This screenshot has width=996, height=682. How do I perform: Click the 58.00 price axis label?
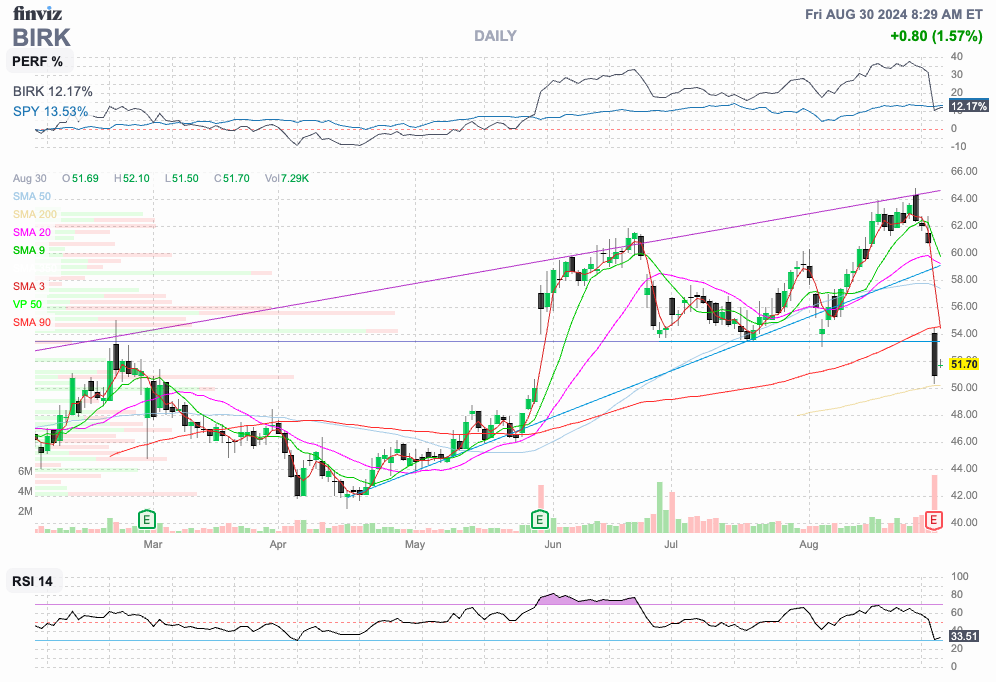(964, 279)
